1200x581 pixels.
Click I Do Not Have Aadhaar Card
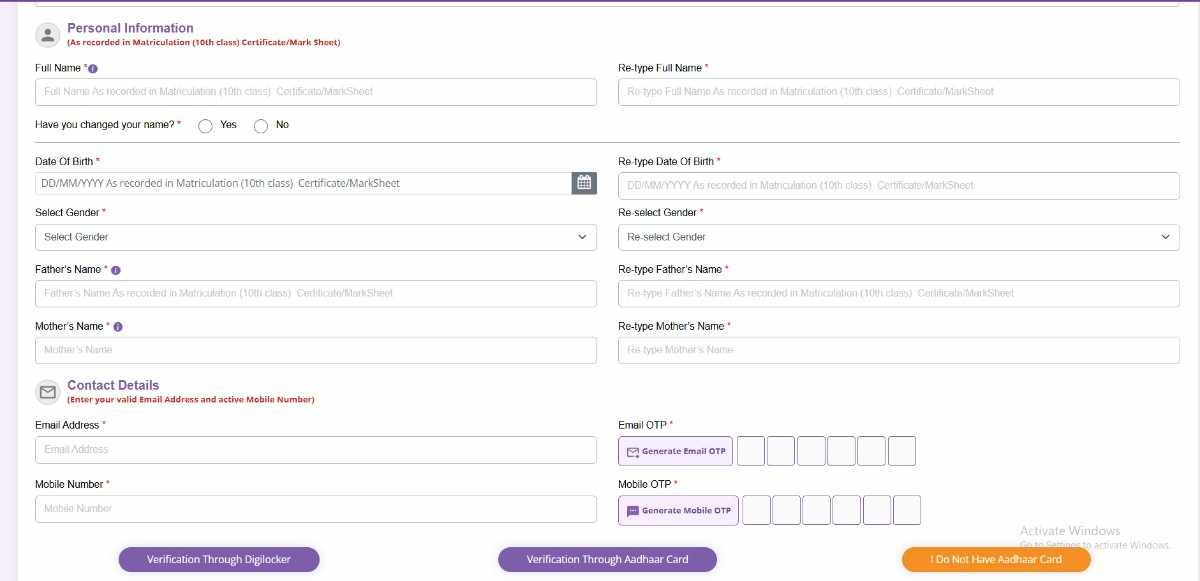[995, 559]
